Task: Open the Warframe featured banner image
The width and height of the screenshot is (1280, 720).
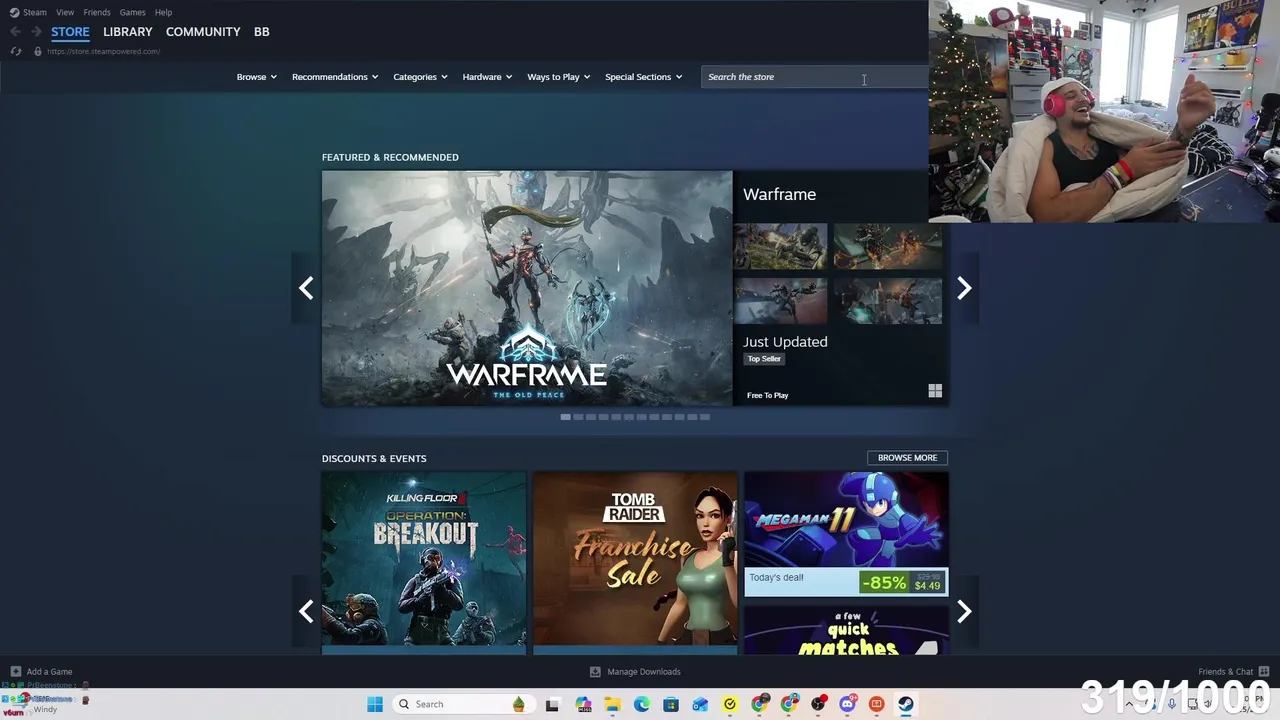Action: point(527,288)
